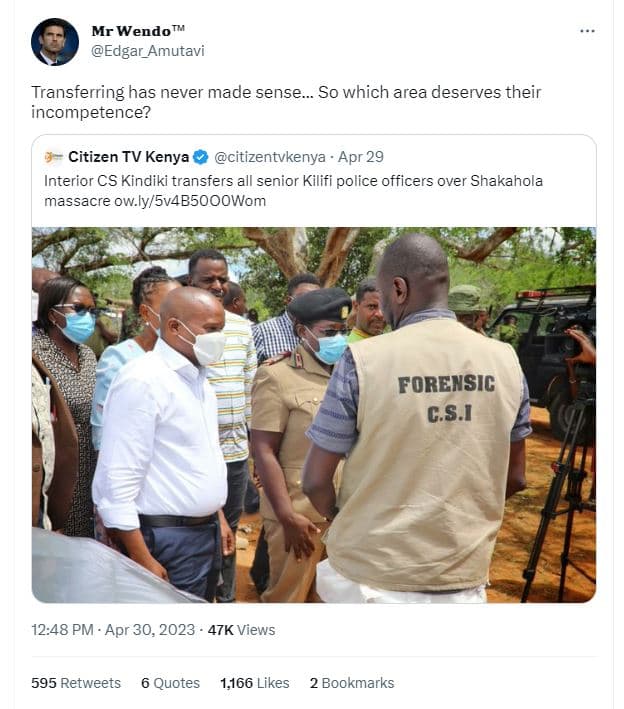Show the 6 Quotes list
Image resolution: width=624 pixels, height=709 pixels.
pos(170,683)
